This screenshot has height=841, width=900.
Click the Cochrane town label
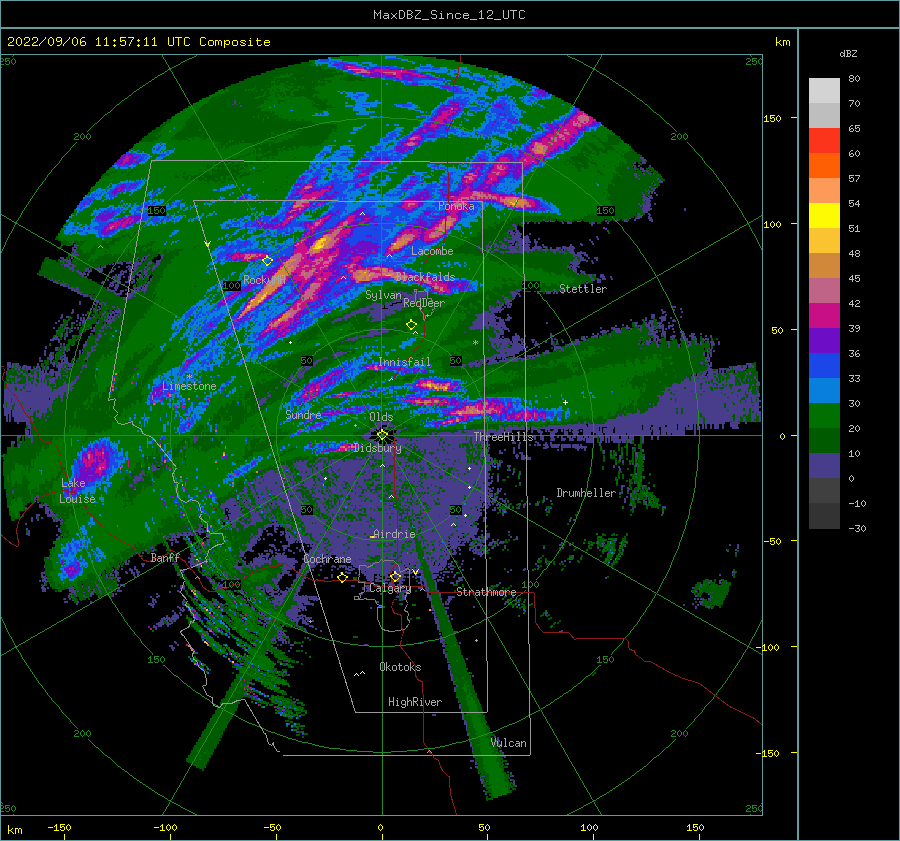[x=327, y=559]
